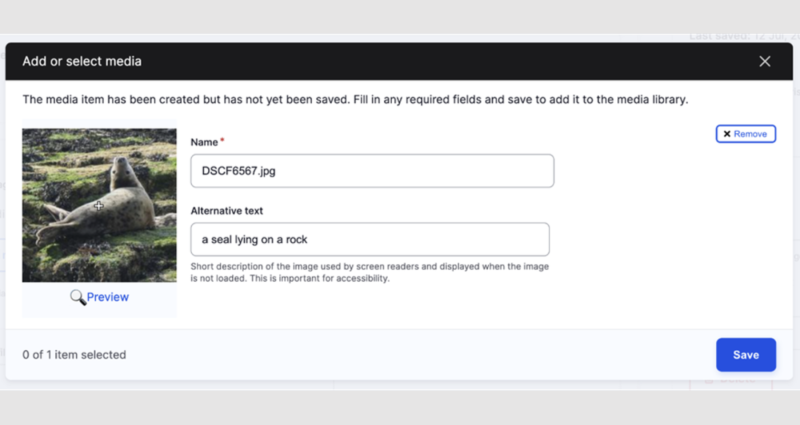Click the X icon inside Remove button
The width and height of the screenshot is (800, 425).
click(x=727, y=134)
